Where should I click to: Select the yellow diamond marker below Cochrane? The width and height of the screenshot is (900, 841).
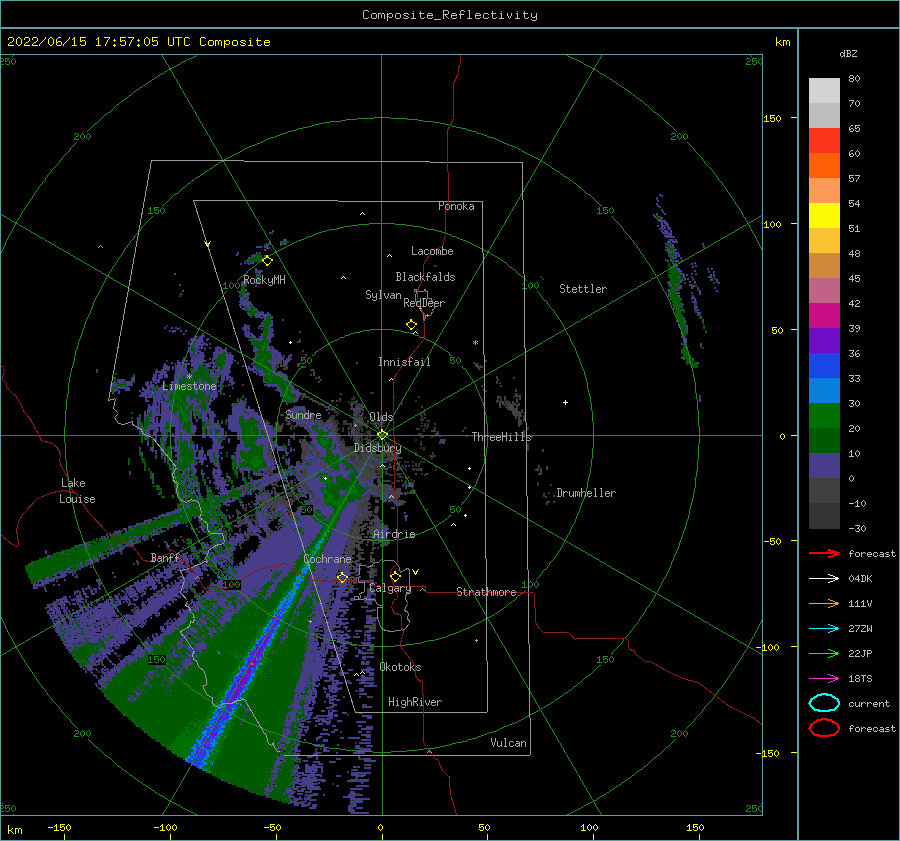pyautogui.click(x=342, y=577)
